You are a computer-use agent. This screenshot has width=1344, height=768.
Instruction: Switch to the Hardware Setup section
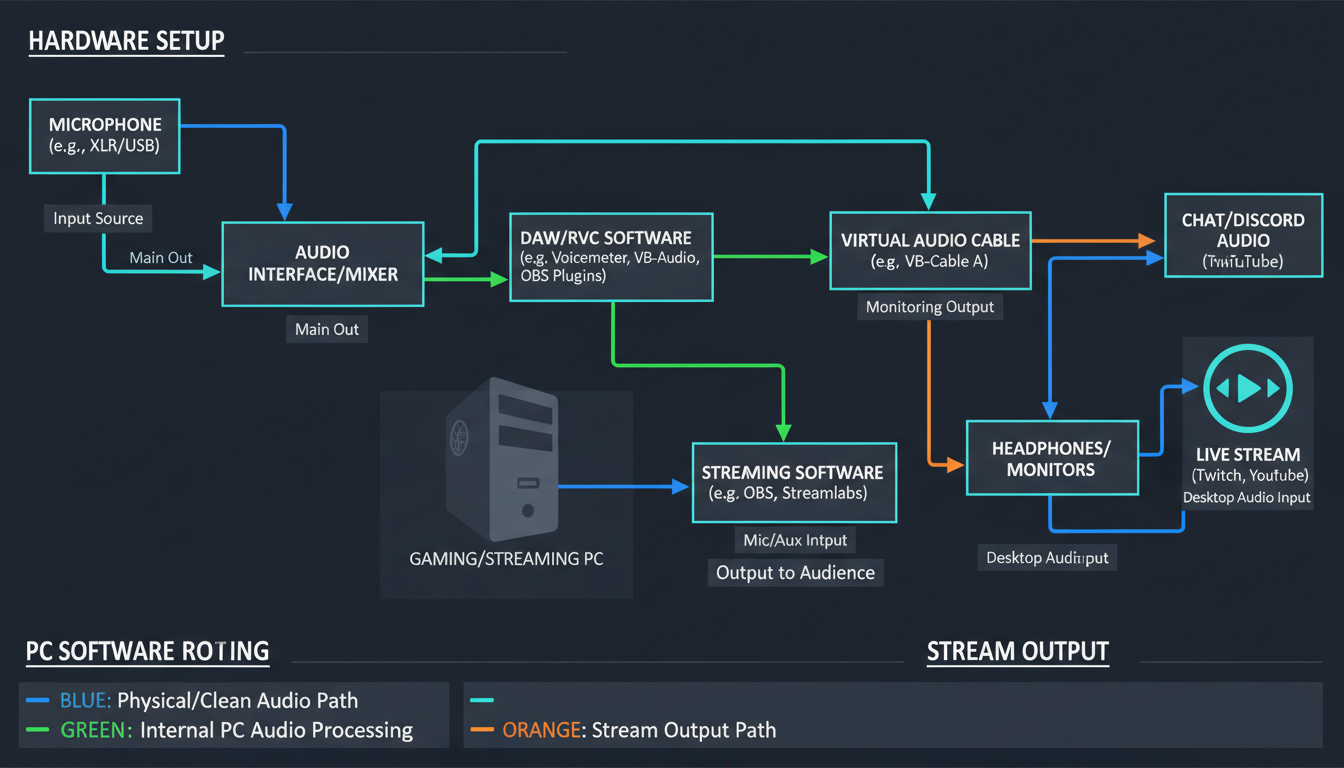(x=126, y=41)
